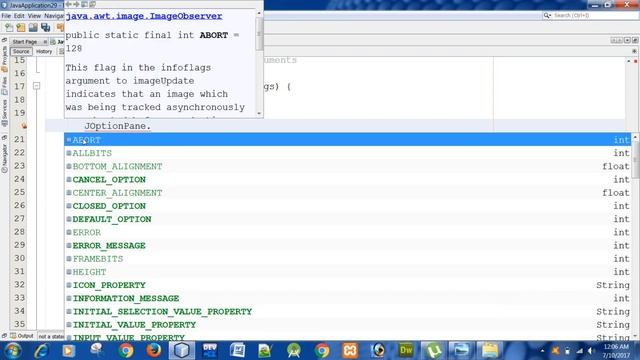Viewport: 640px width, 360px height.
Task: Go back in the Javadoc popup
Action: click(x=69, y=4)
